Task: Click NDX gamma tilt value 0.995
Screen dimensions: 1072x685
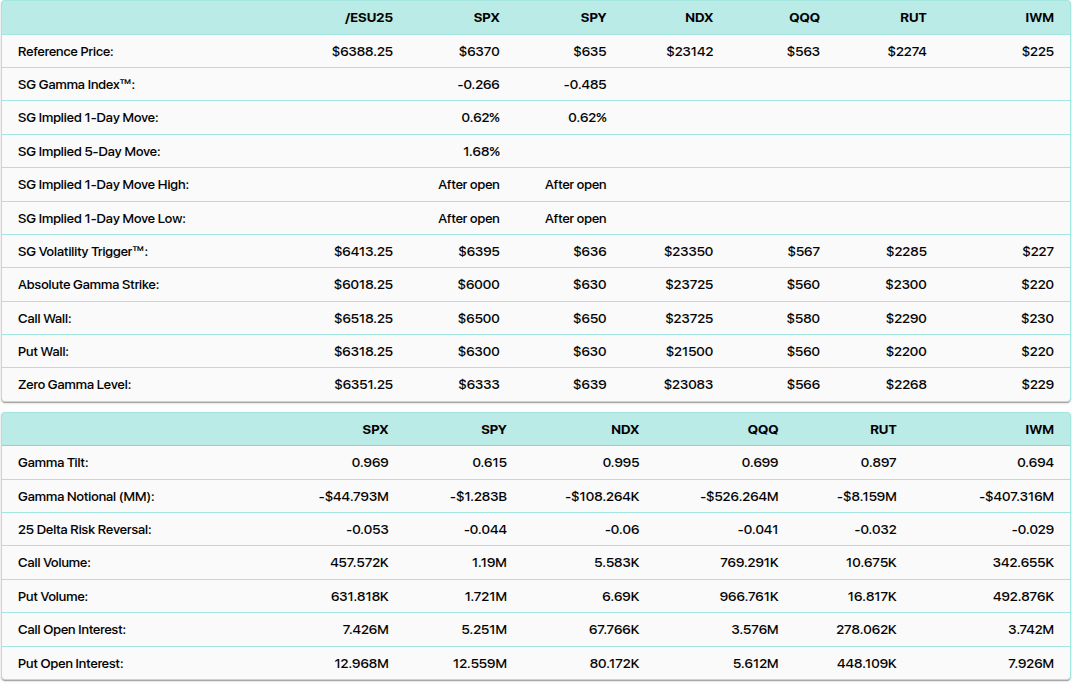Action: pyautogui.click(x=621, y=463)
